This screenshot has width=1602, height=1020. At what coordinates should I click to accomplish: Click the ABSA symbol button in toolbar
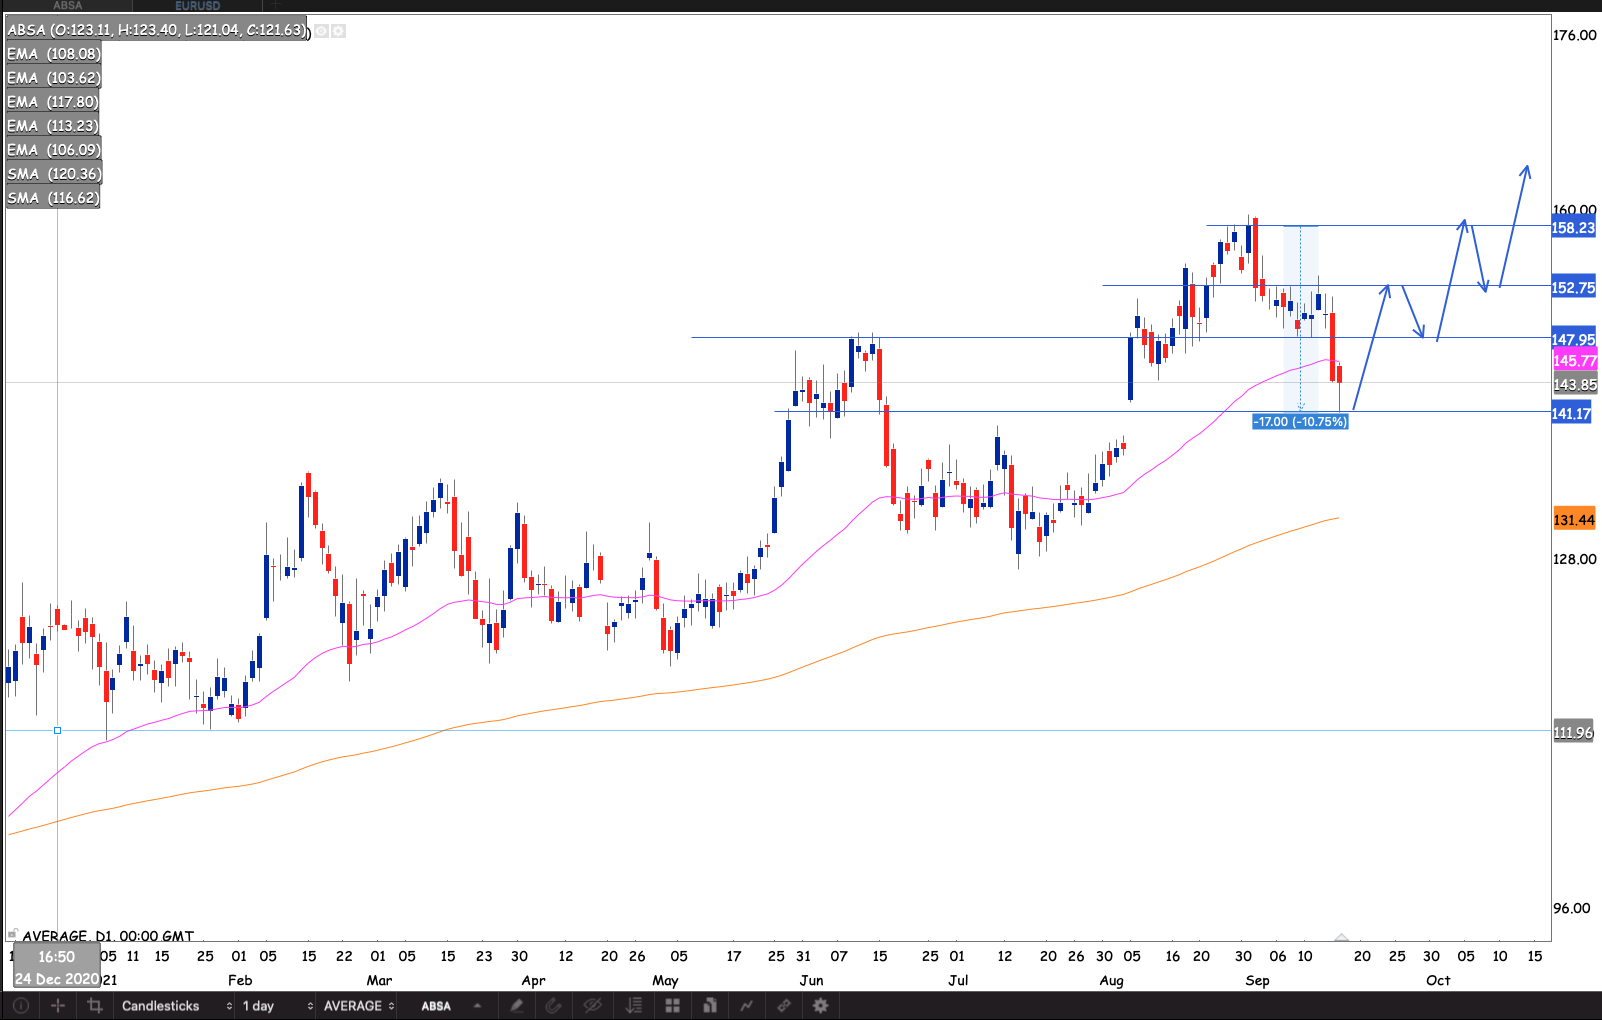coord(436,1005)
